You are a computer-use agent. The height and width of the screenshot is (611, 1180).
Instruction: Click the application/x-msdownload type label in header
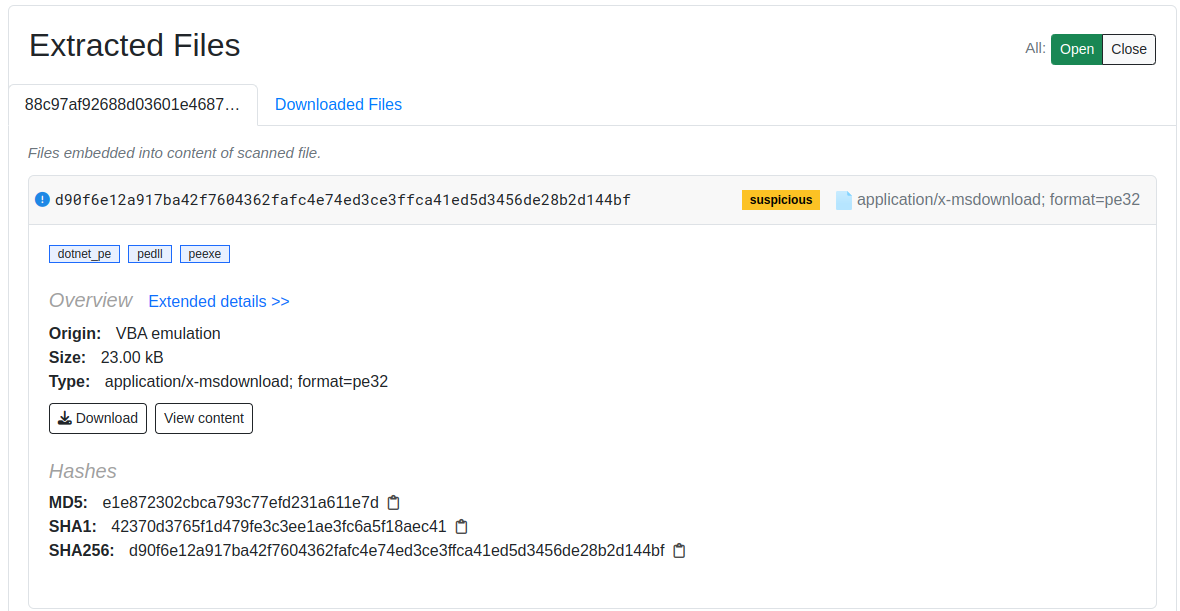(998, 199)
